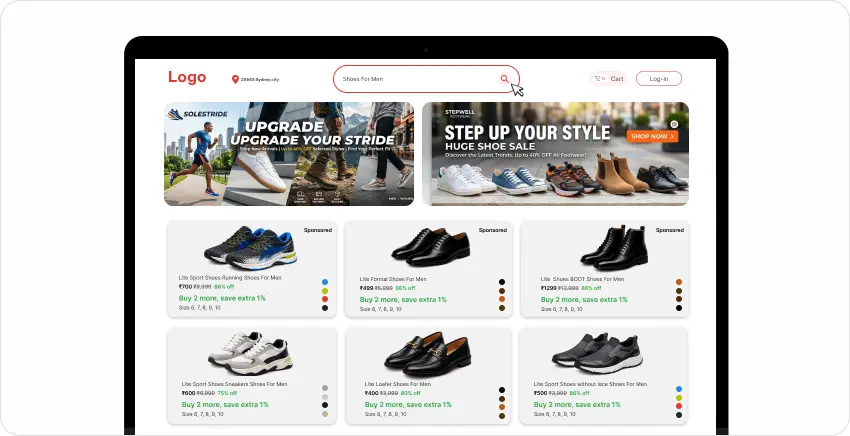Pick red swatch on without lace Shoes card

coord(679,406)
